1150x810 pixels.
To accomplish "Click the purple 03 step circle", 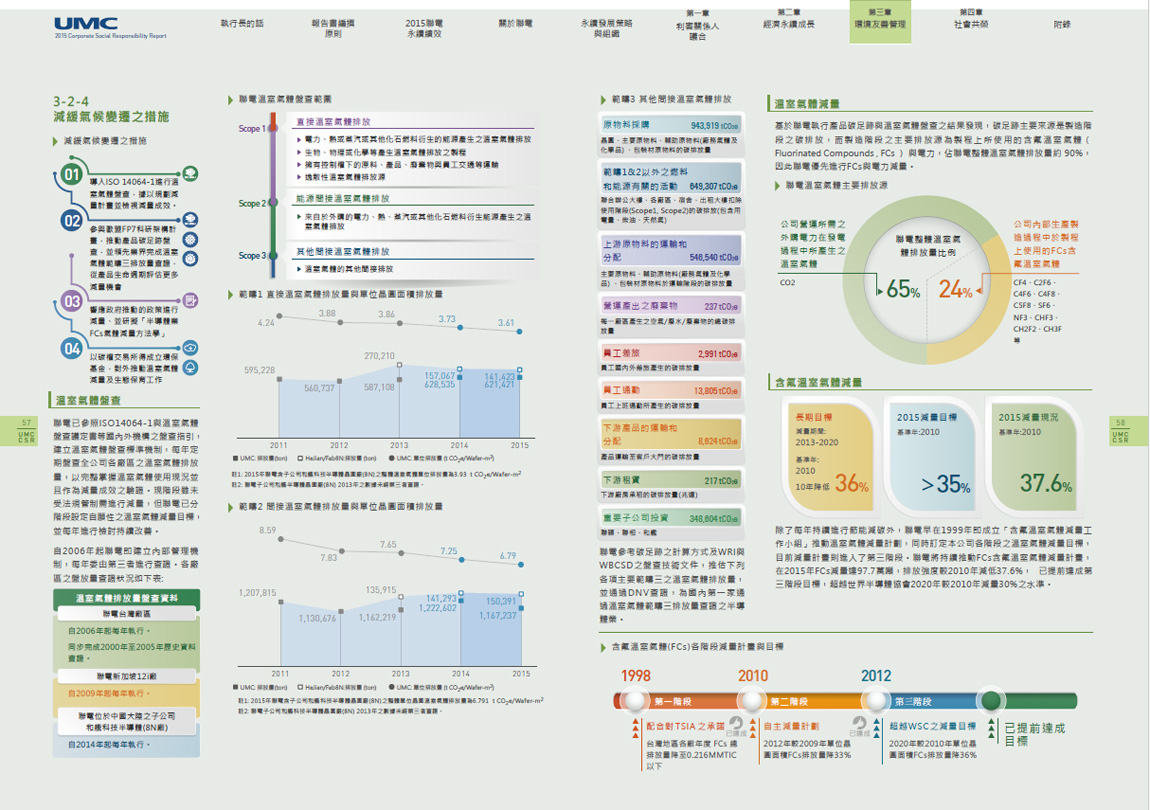I will tap(72, 300).
